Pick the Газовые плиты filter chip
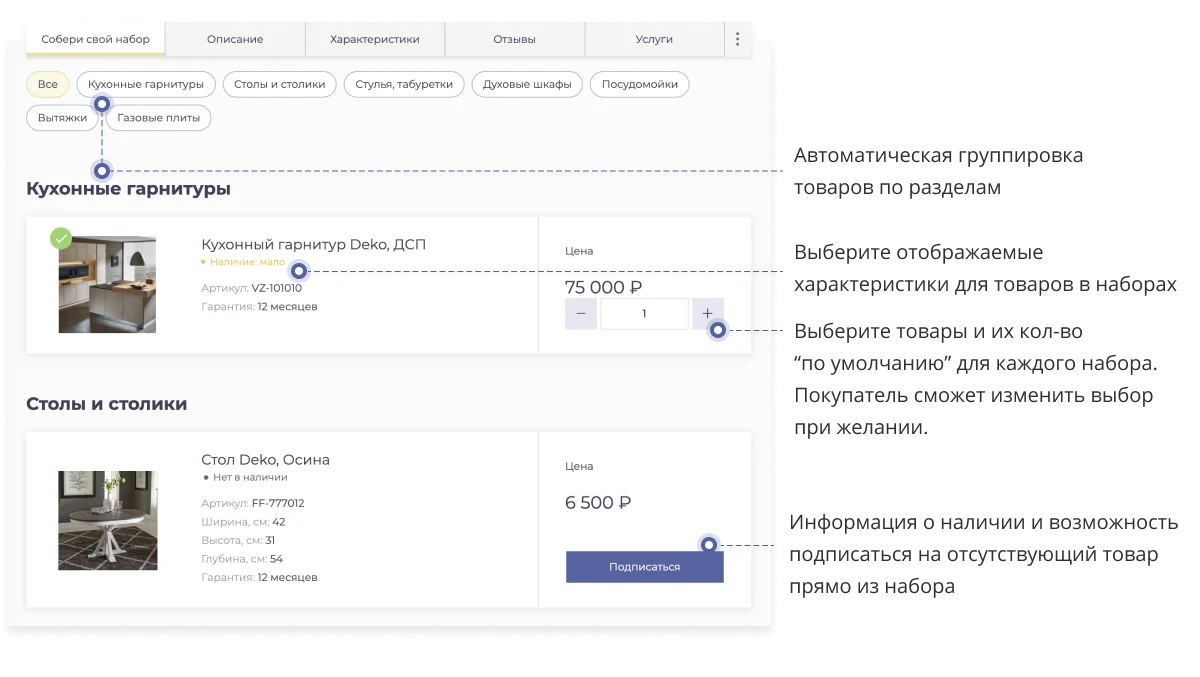The width and height of the screenshot is (1200, 677). [158, 118]
